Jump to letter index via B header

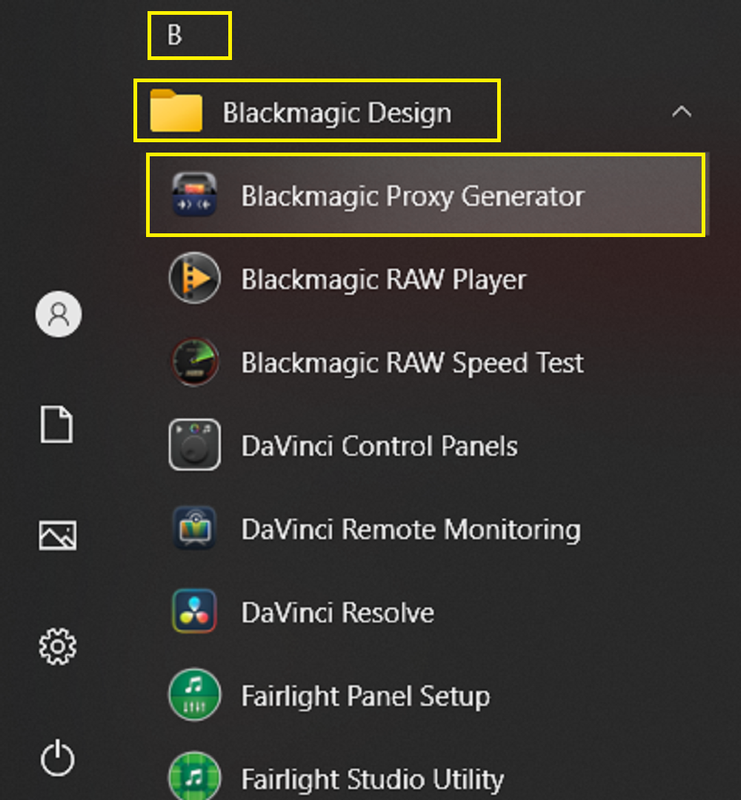click(x=175, y=35)
